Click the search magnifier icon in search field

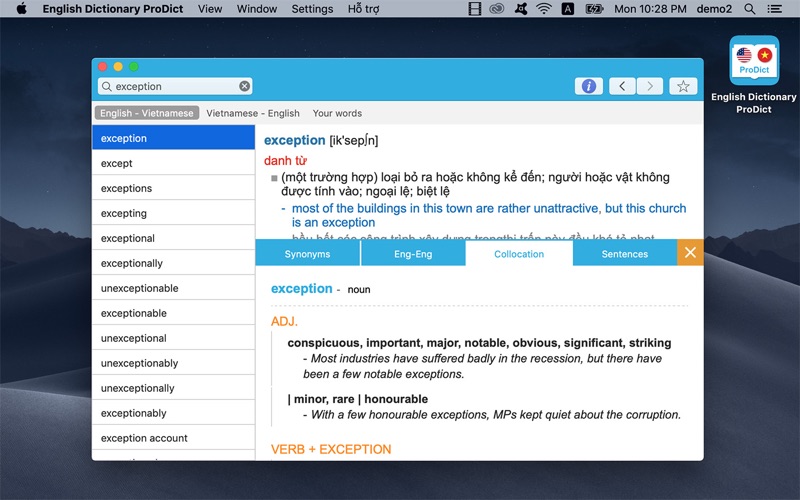pos(107,86)
